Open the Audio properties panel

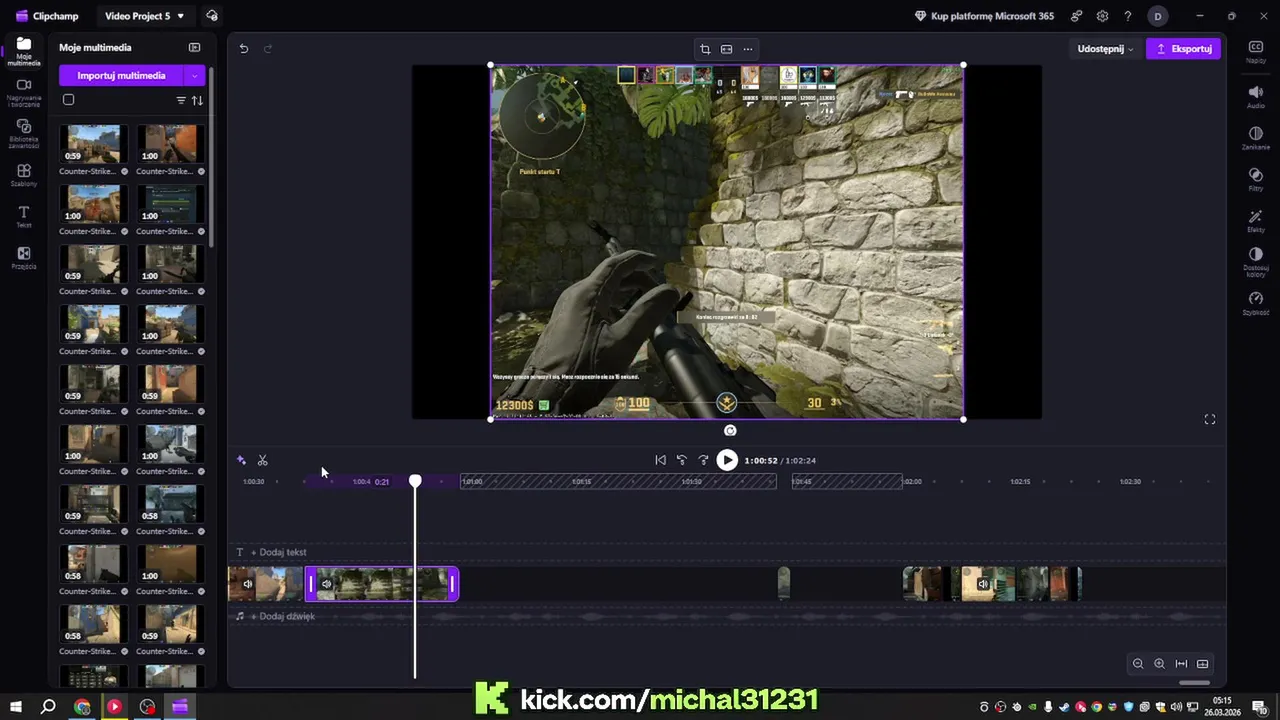pyautogui.click(x=1256, y=96)
